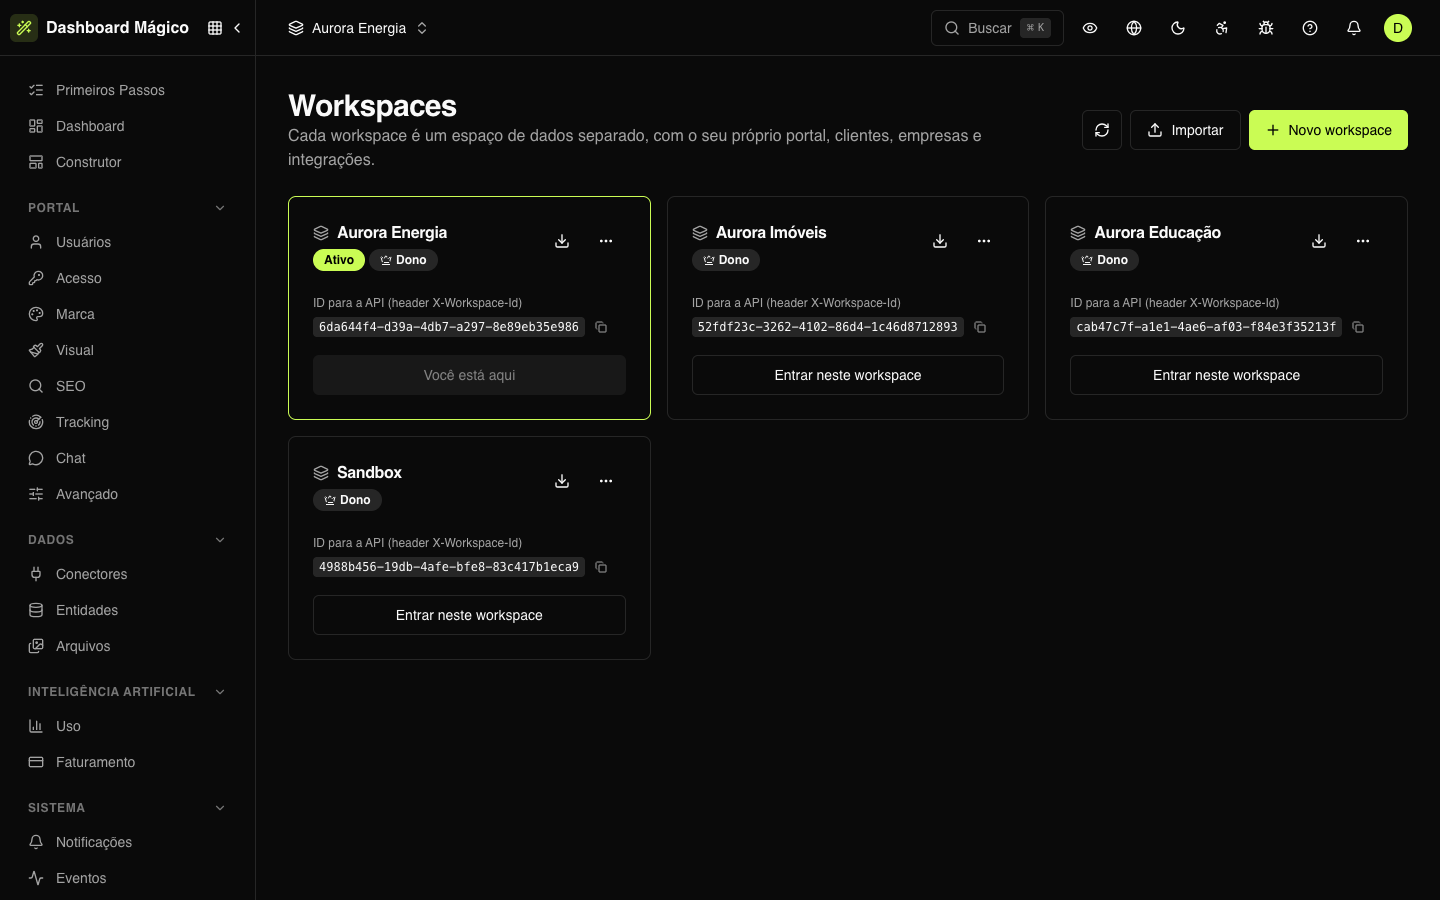Viewport: 1440px width, 900px height.
Task: Open the three-dot menu on Aurora Imóveis
Action: coord(984,241)
